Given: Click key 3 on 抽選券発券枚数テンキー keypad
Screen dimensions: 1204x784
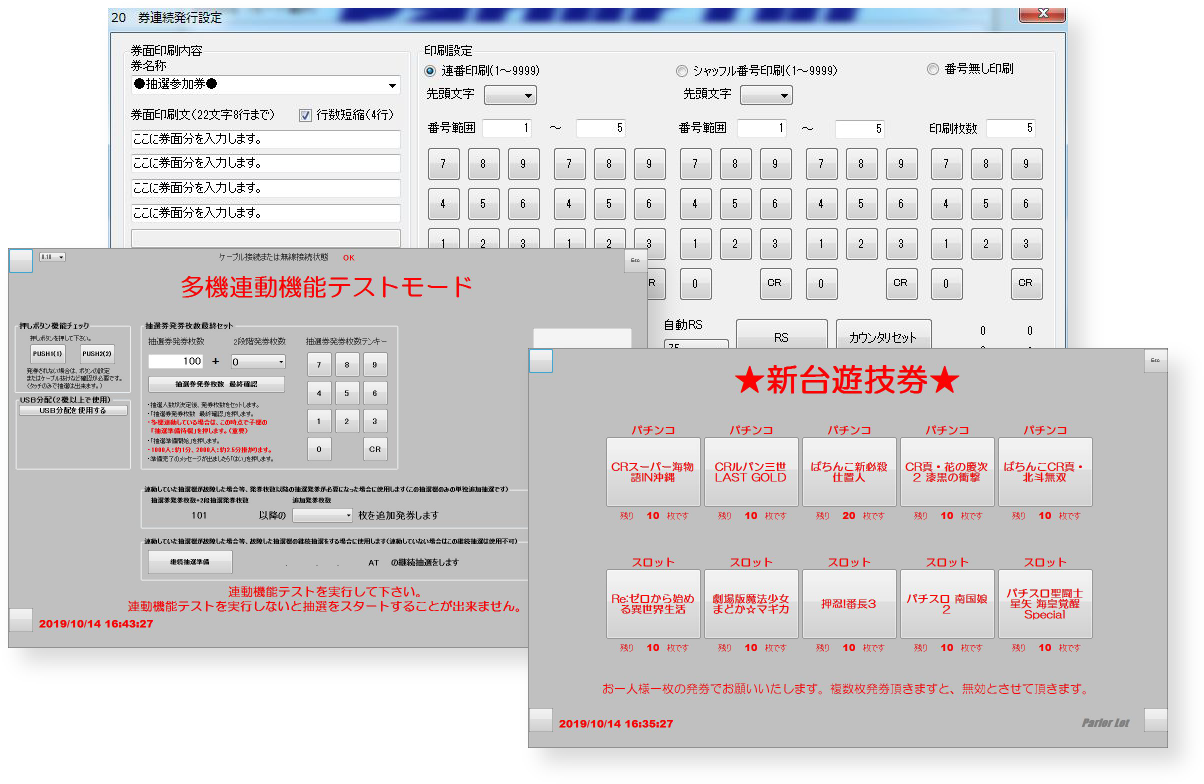Looking at the screenshot, I should 375,421.
